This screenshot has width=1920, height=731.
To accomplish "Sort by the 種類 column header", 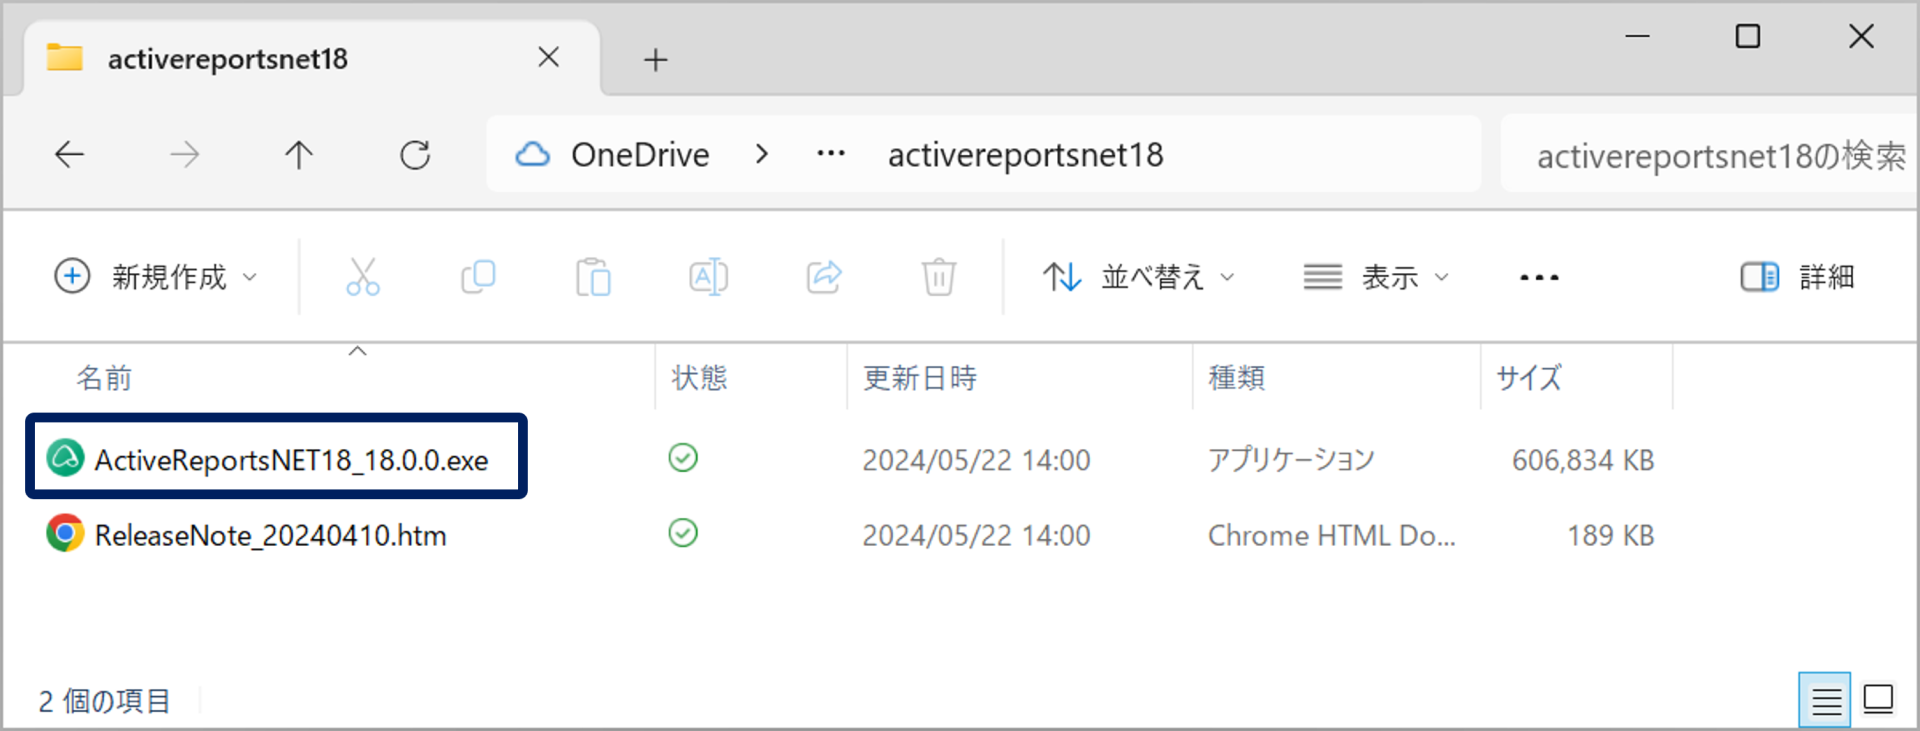I will pyautogui.click(x=1237, y=378).
